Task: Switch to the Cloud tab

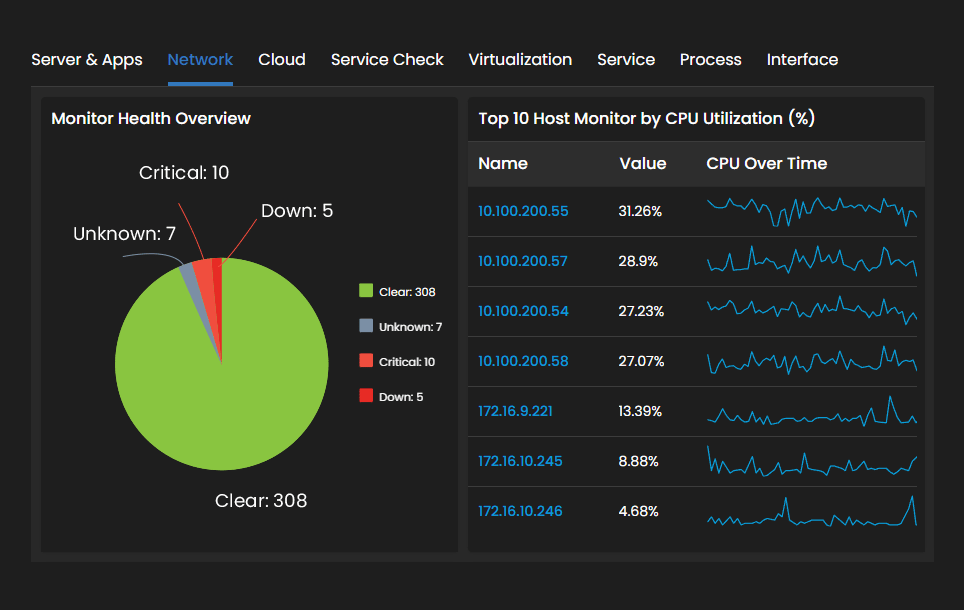Action: tap(282, 60)
